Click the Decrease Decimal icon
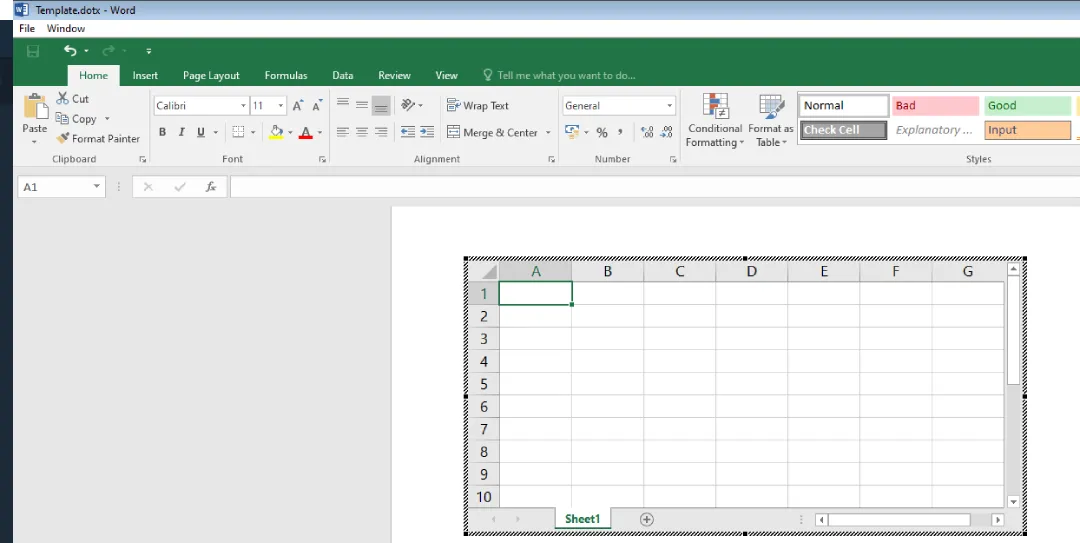The image size is (1080, 543). pos(666,132)
